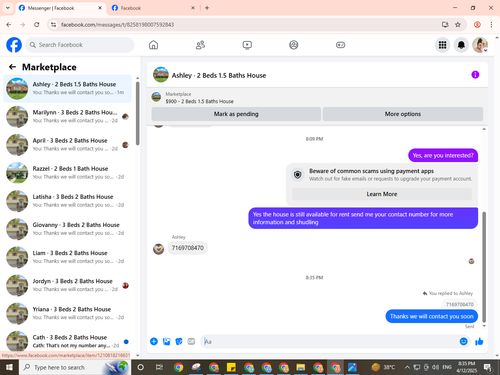Open the Groups icon in top navigation
The image size is (500, 375).
click(294, 45)
